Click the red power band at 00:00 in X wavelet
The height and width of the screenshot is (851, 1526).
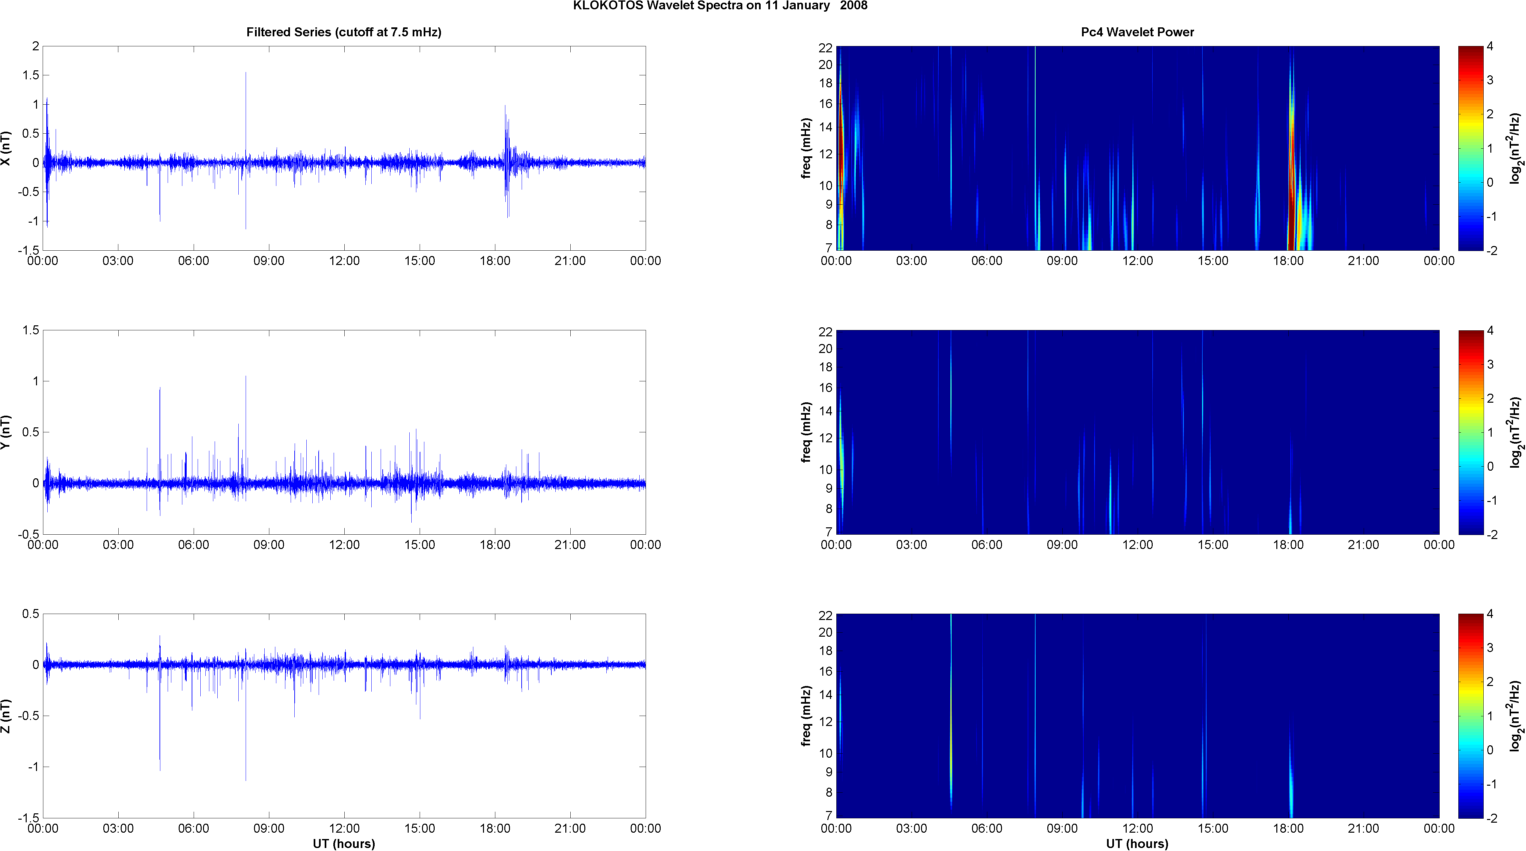coord(840,150)
